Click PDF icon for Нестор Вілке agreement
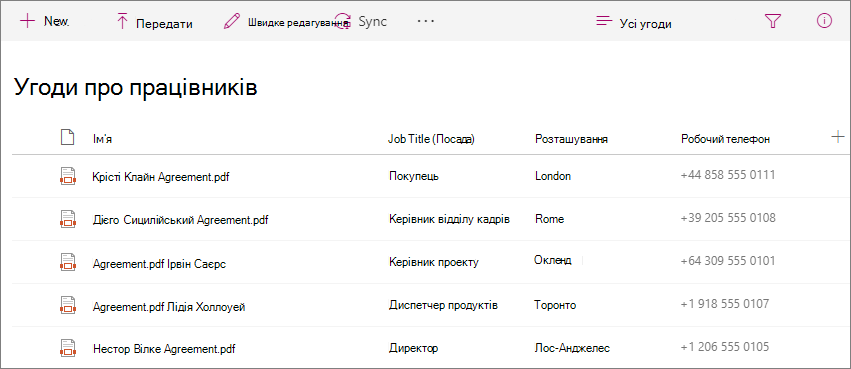Viewport: 851px width, 369px height. pyautogui.click(x=67, y=347)
